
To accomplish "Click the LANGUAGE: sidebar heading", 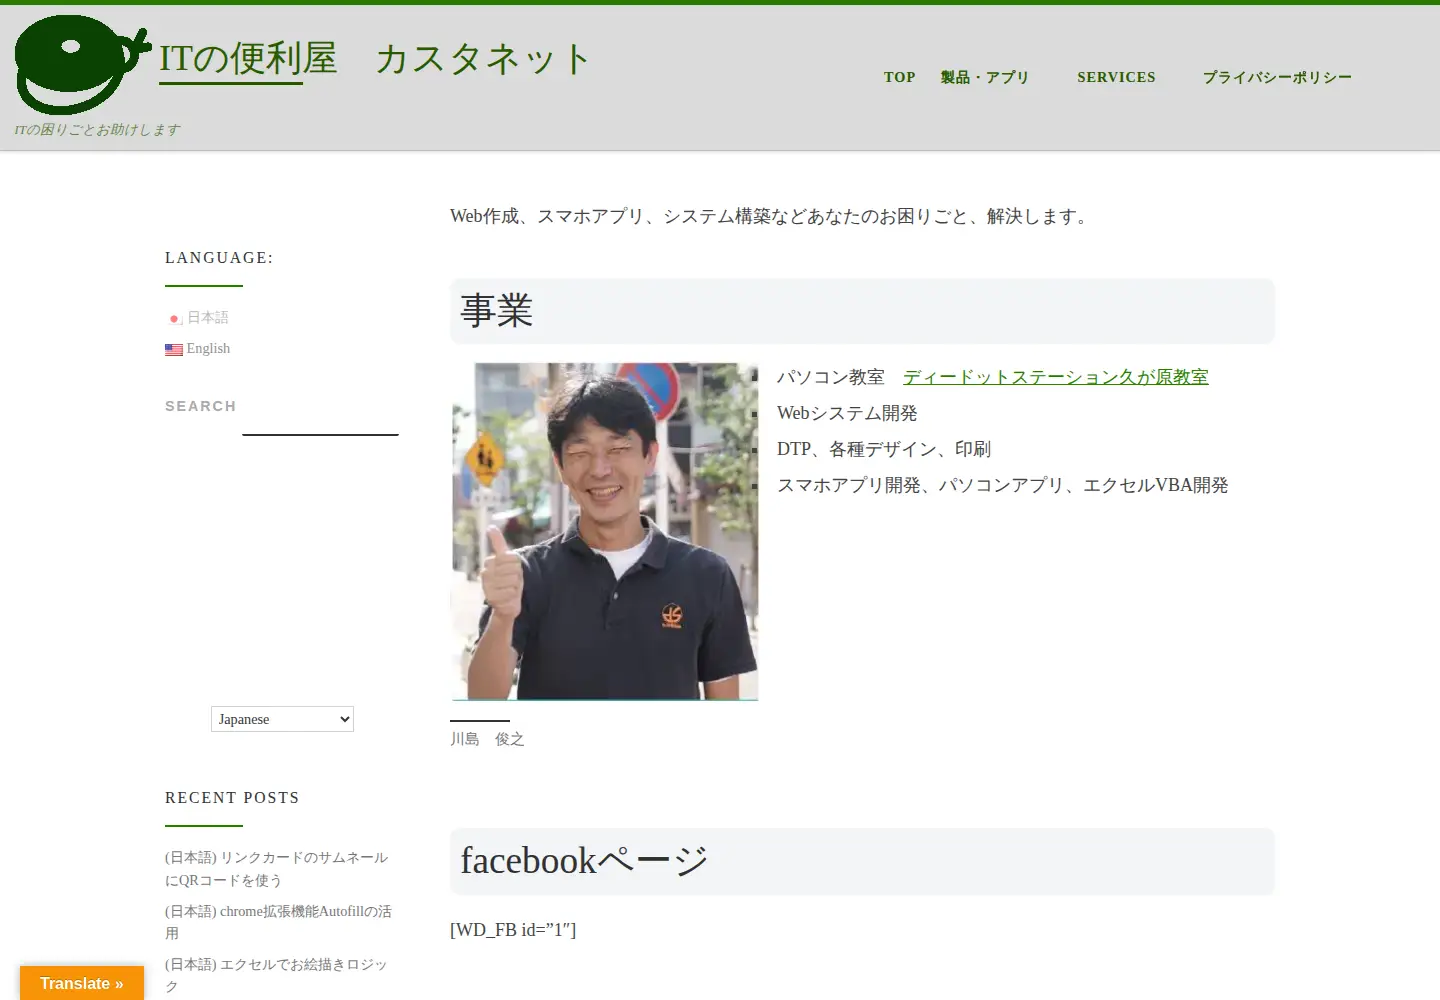I will (x=219, y=258).
